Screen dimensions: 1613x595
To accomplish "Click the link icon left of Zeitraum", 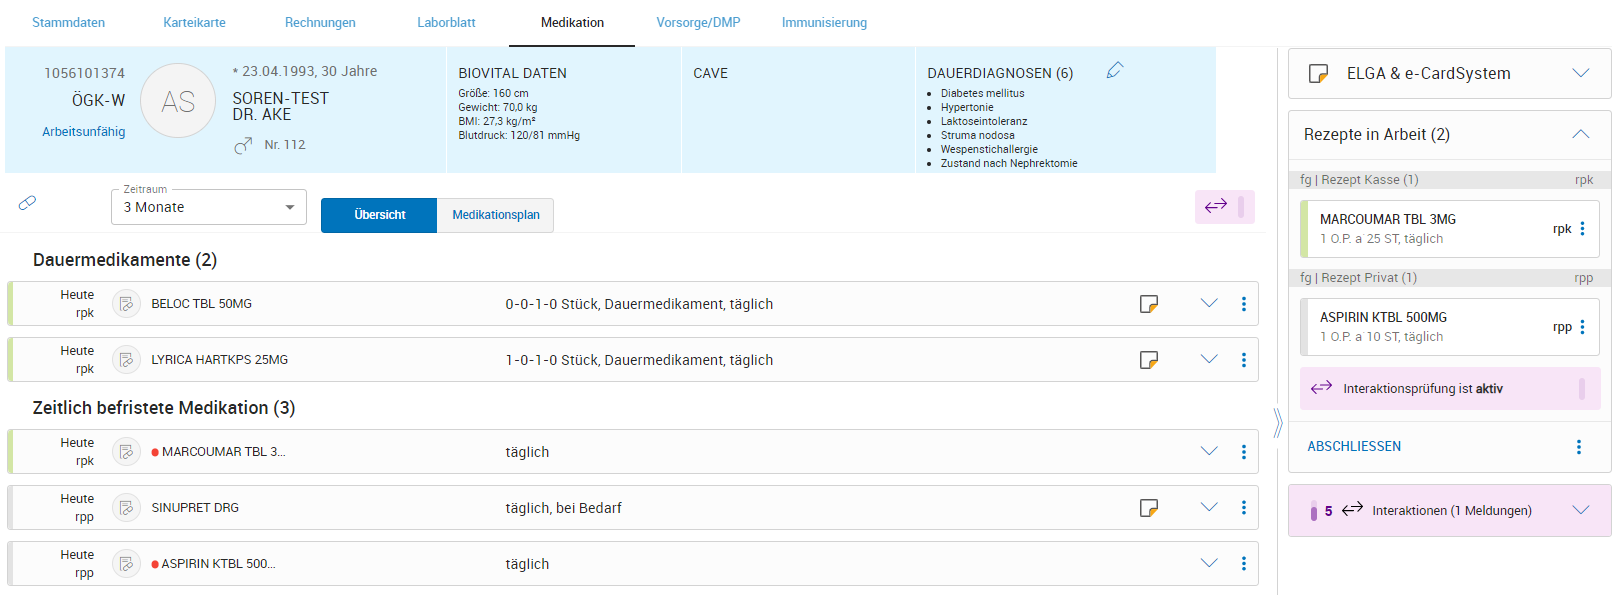I will 28,203.
